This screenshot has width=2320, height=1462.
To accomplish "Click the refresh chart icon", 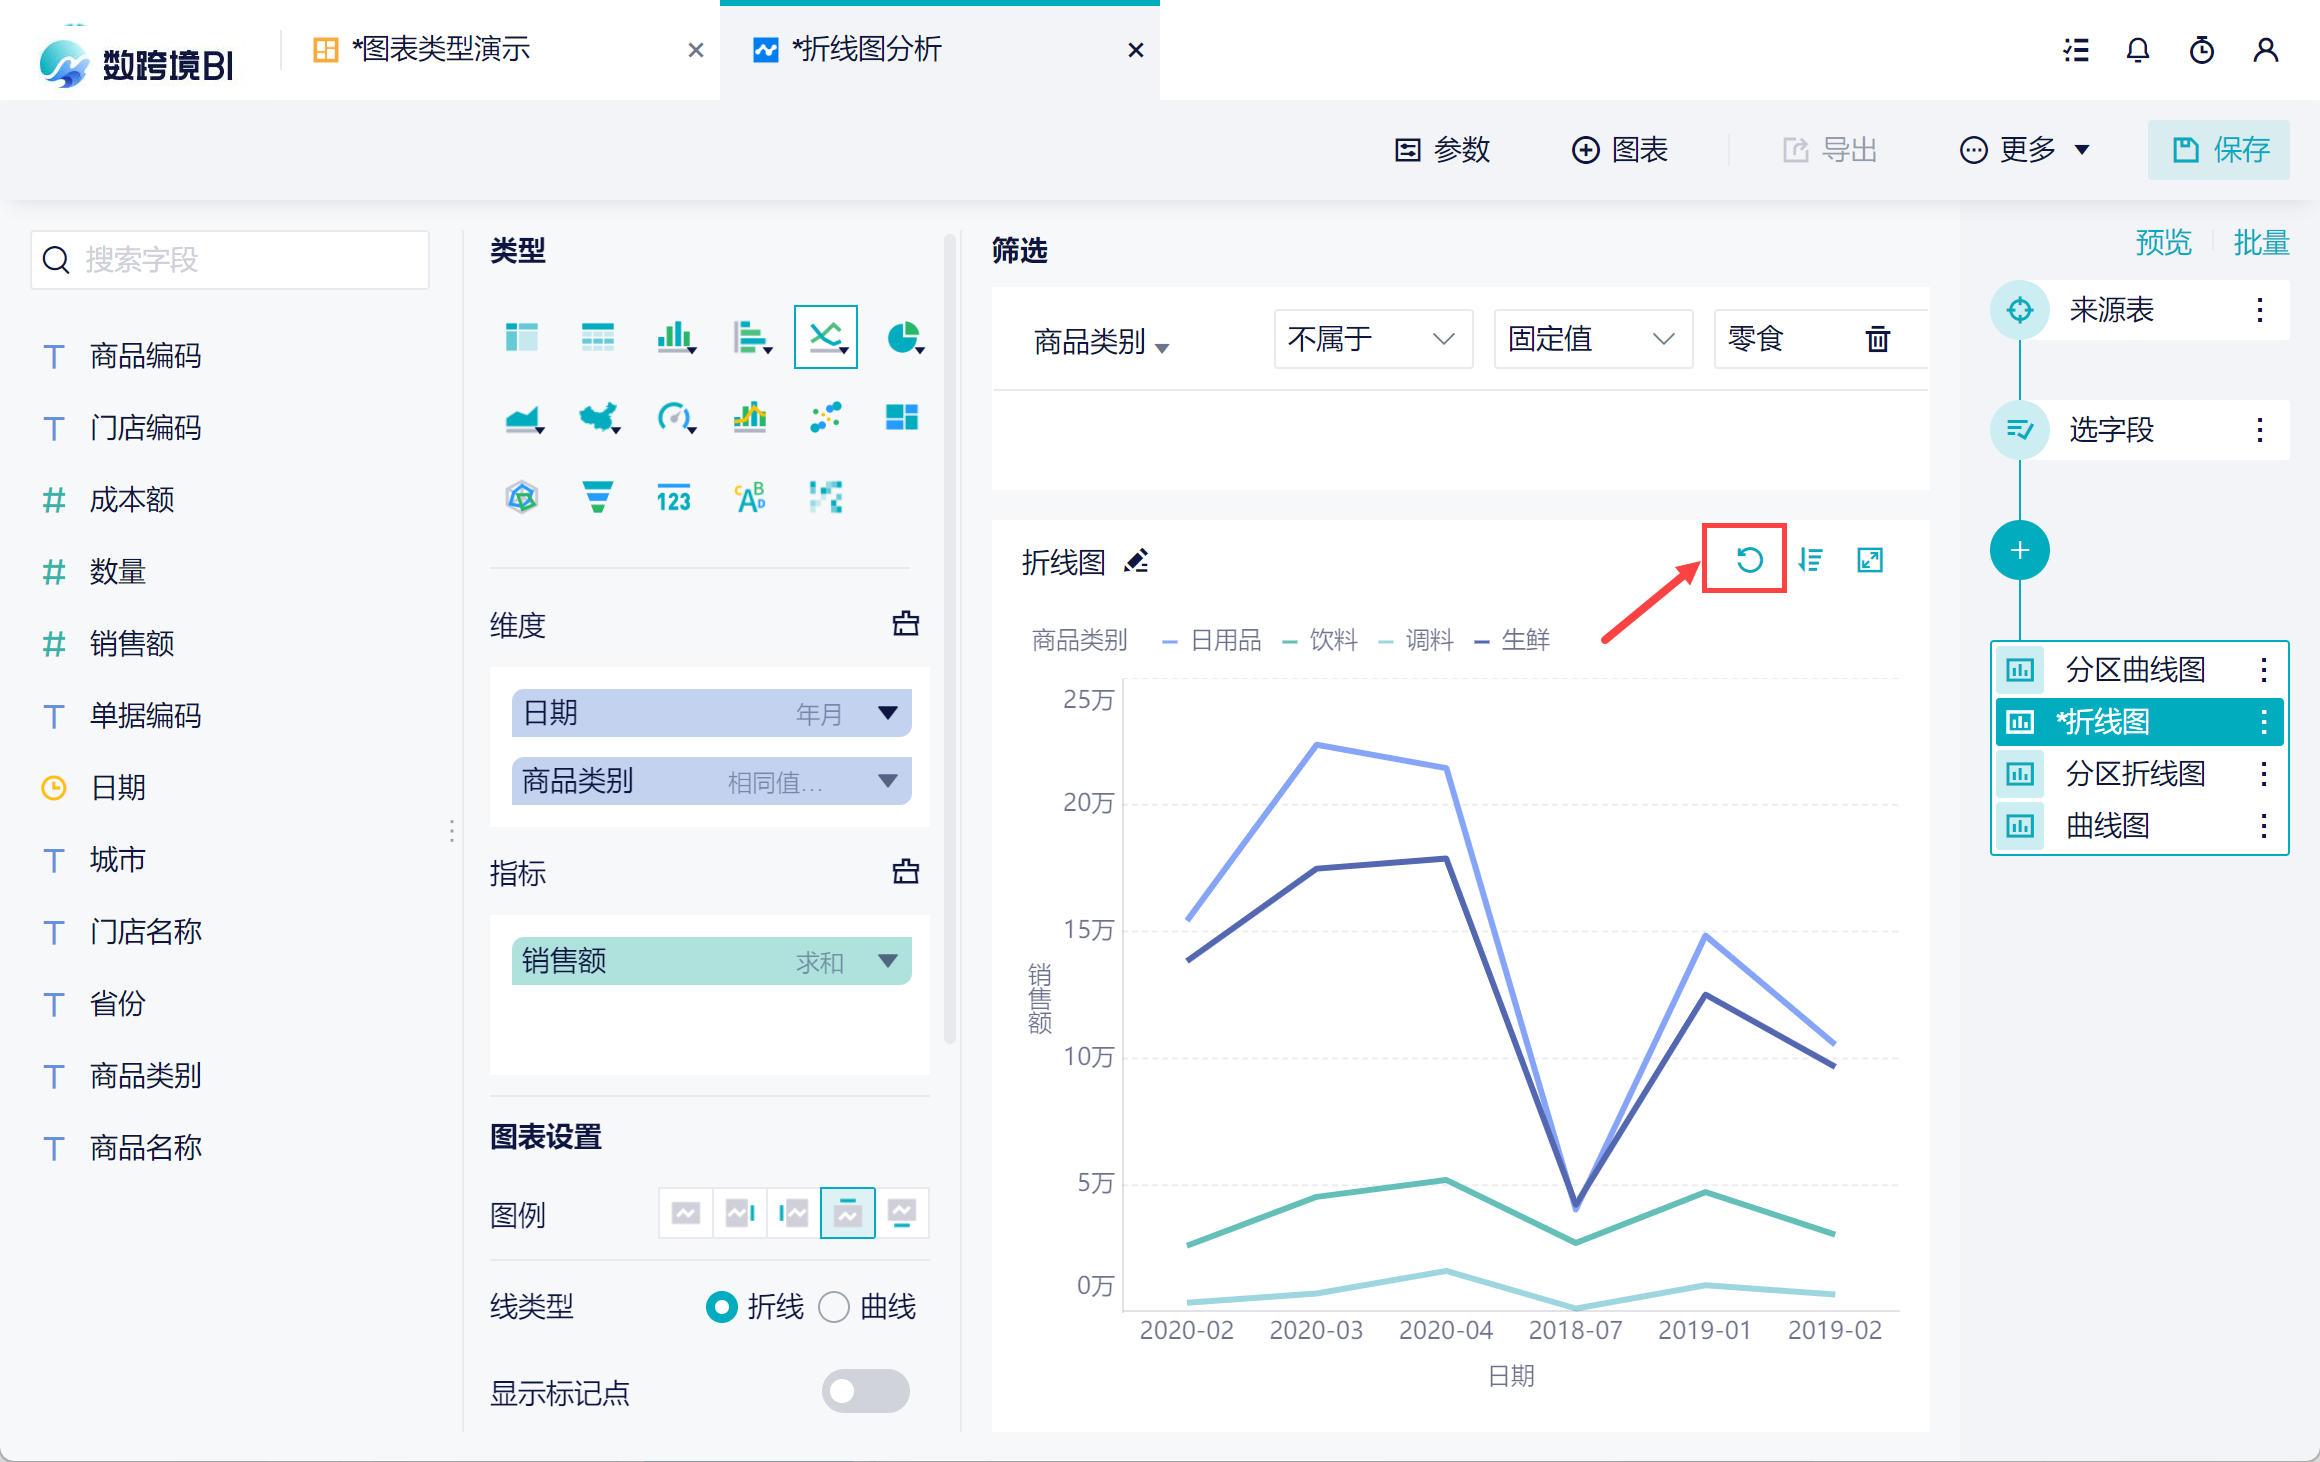I will click(1748, 560).
